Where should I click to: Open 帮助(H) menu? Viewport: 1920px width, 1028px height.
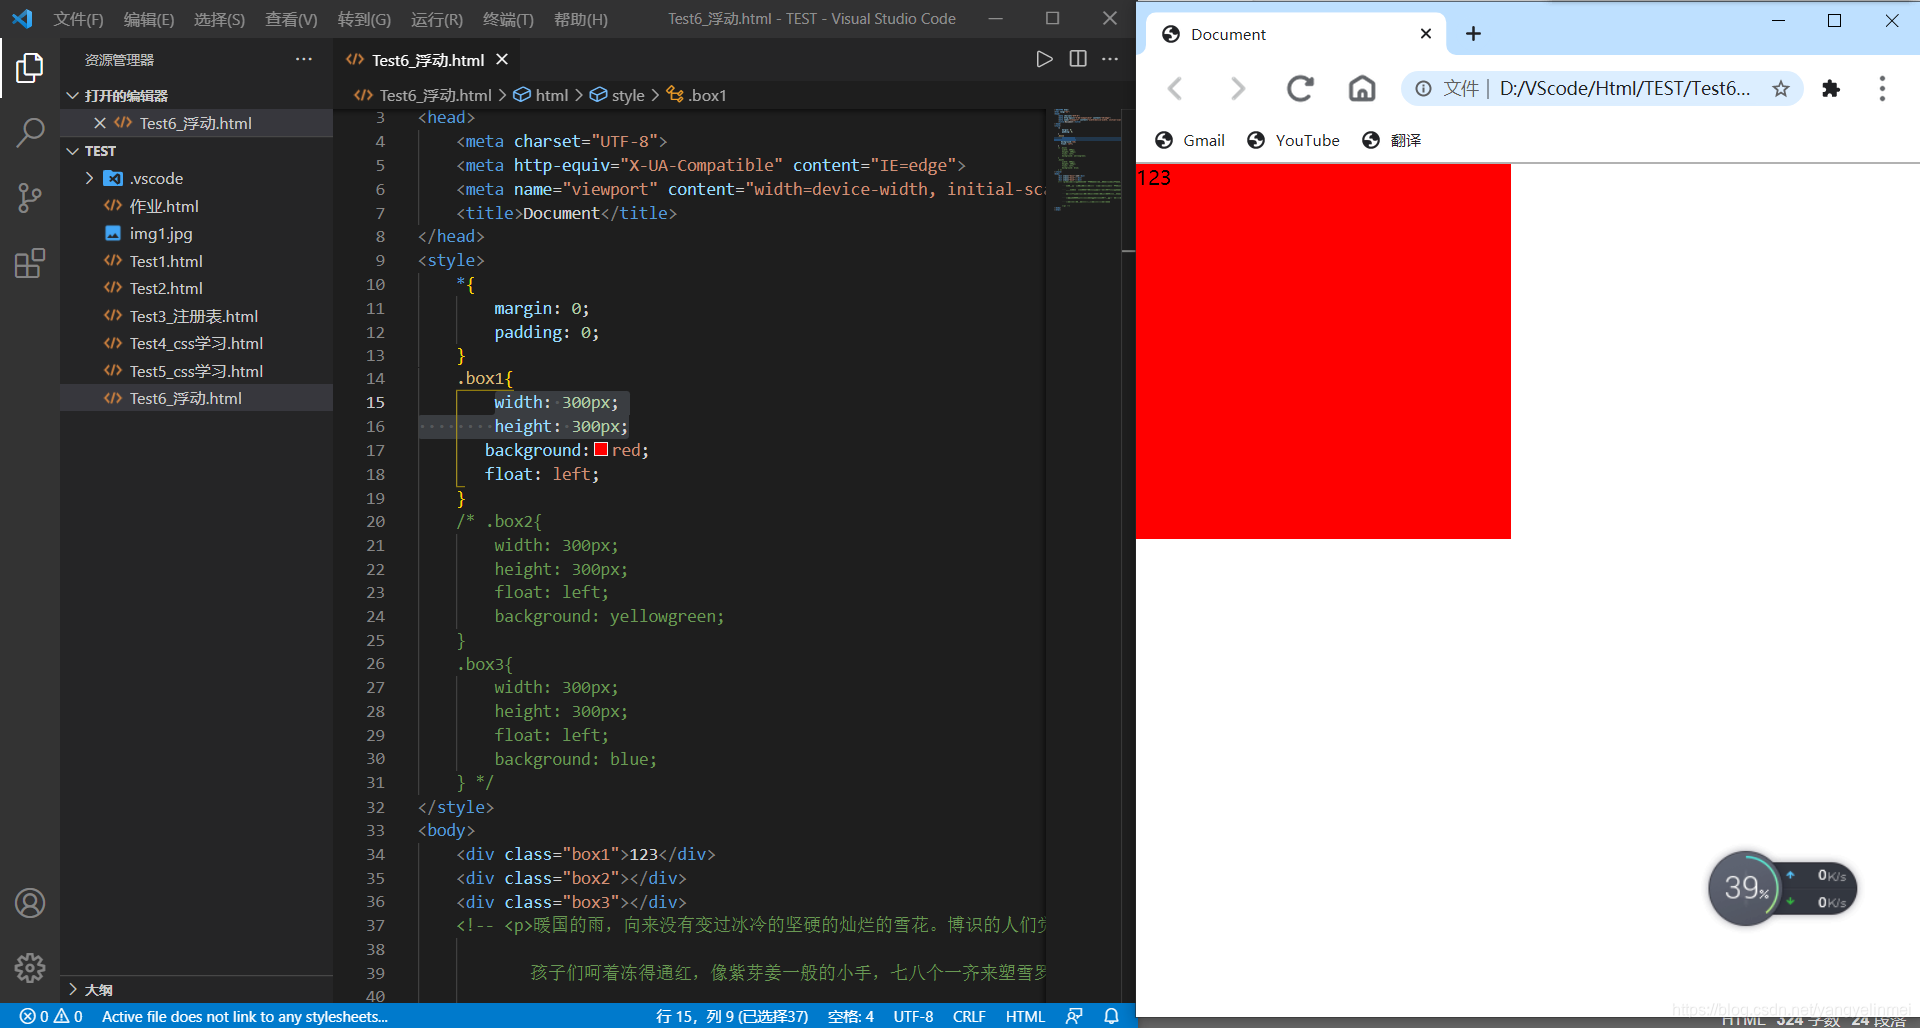581,19
